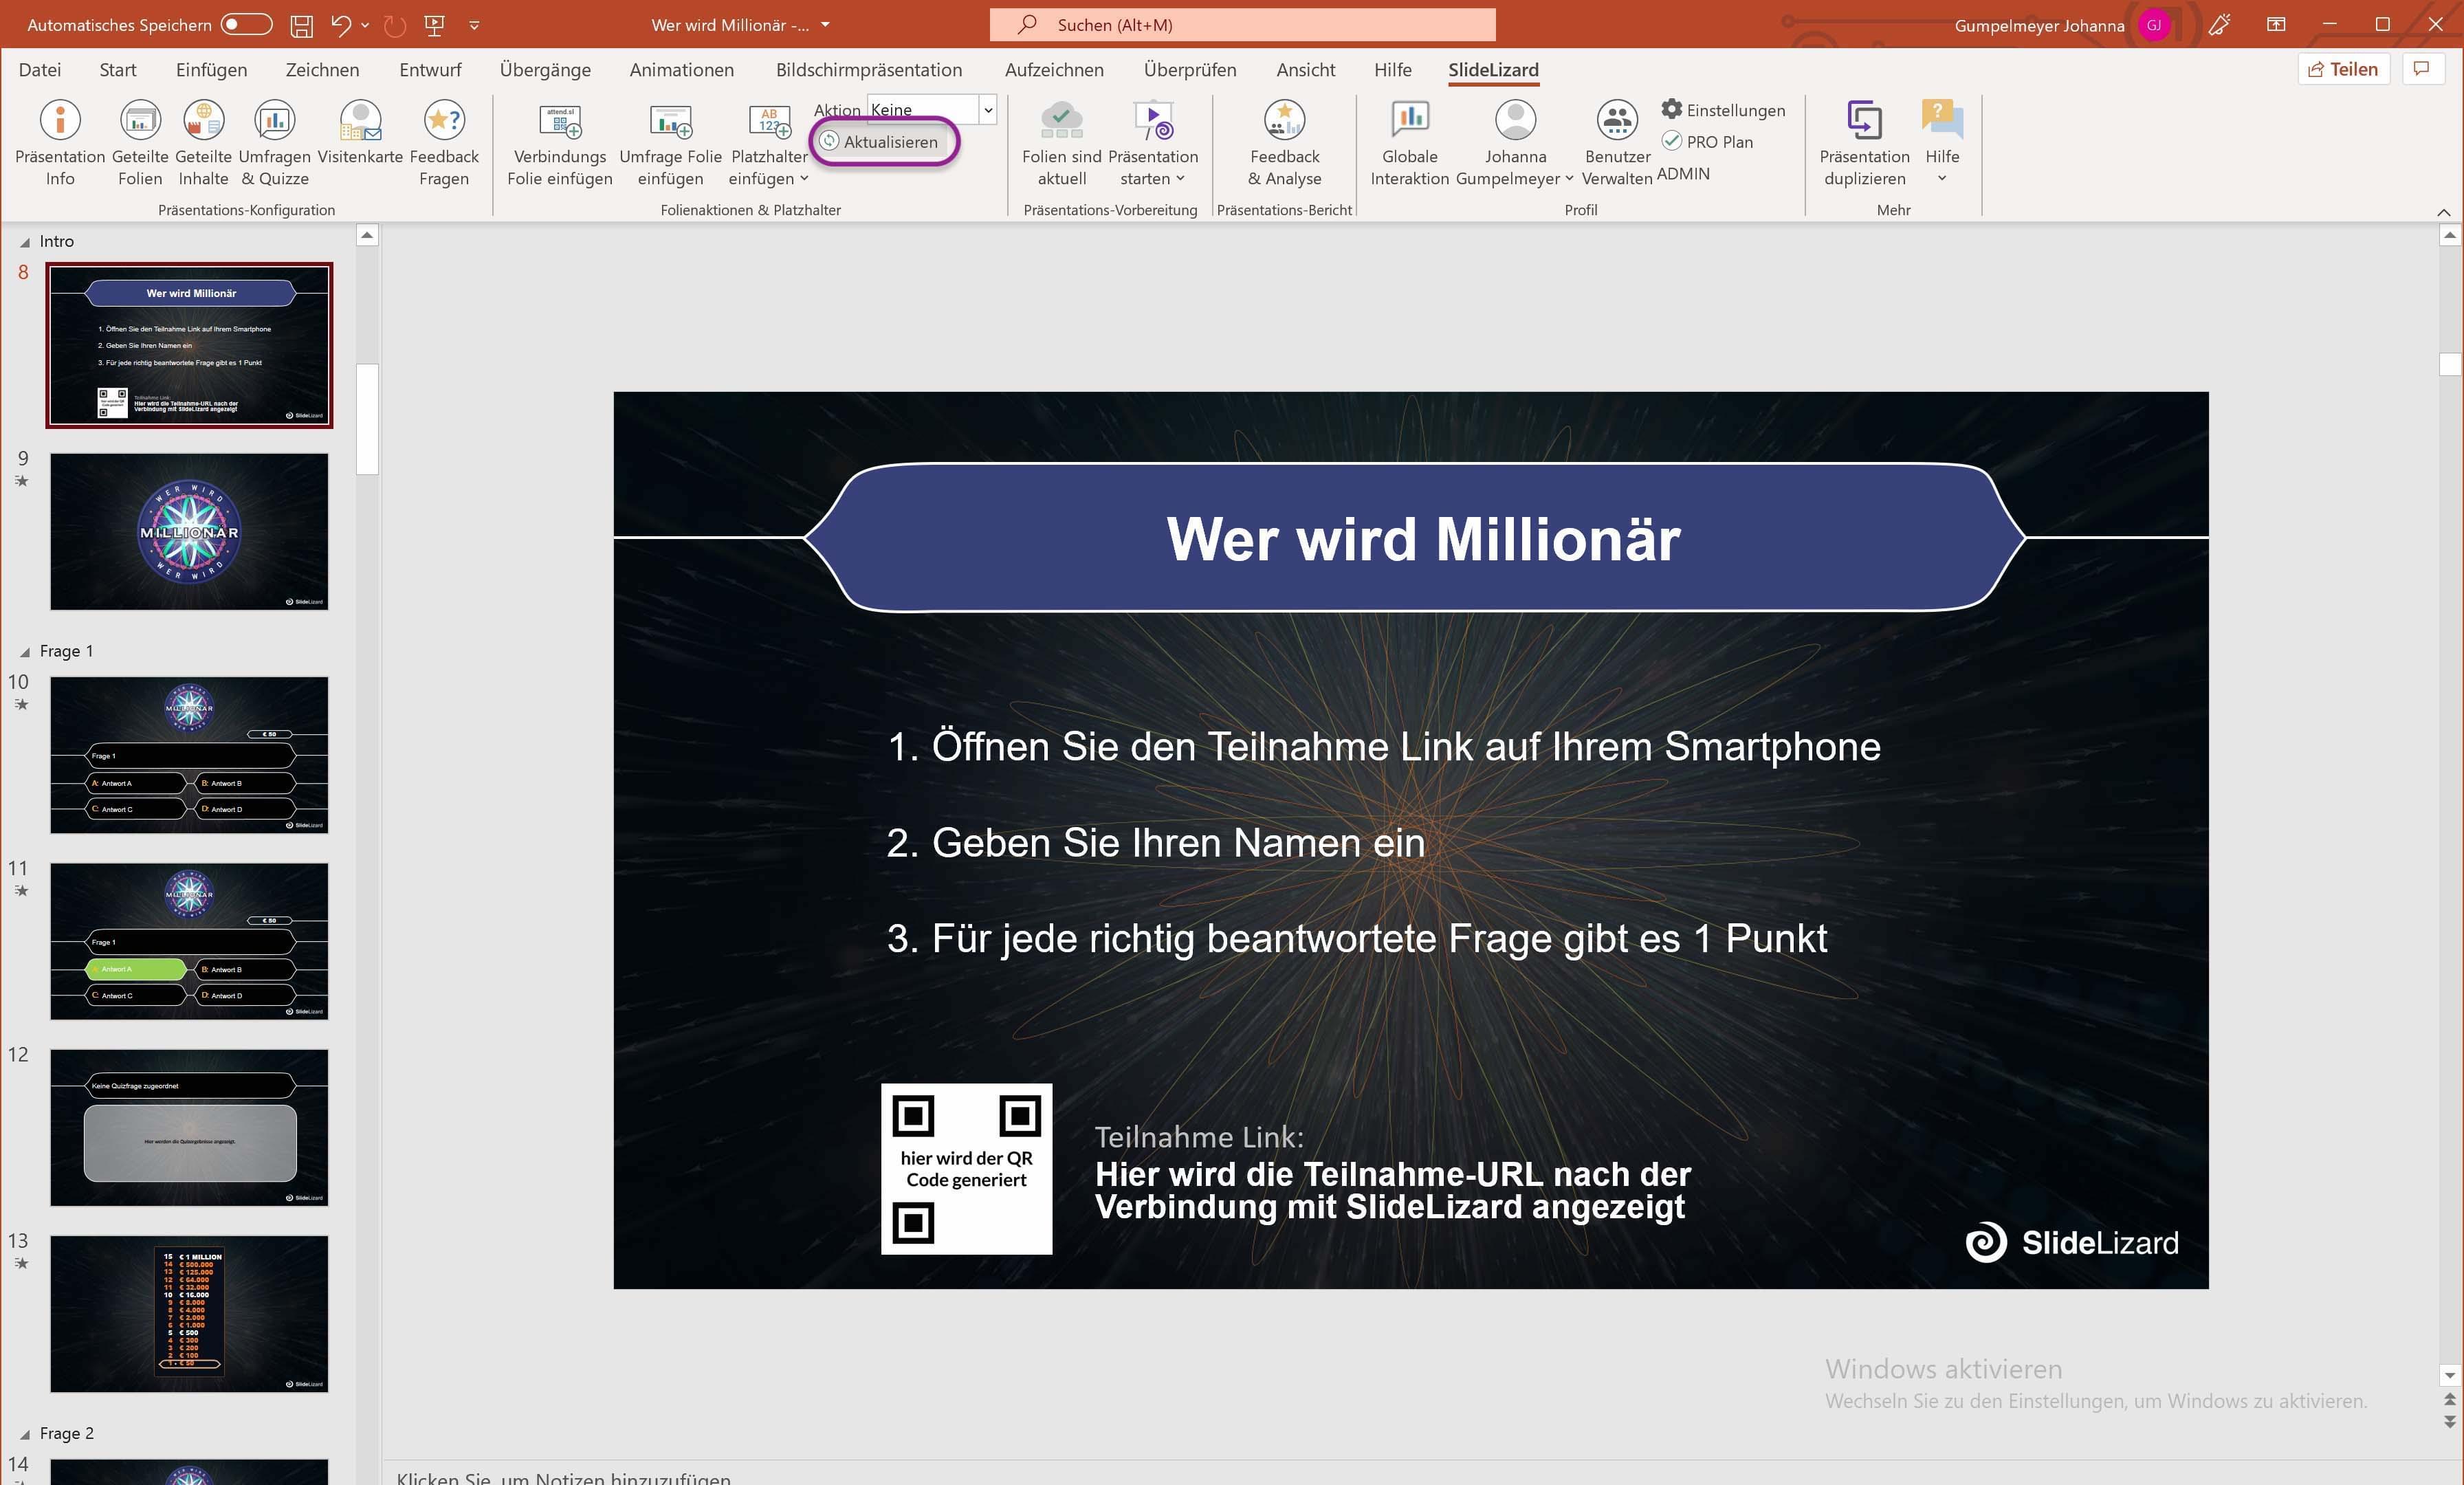The height and width of the screenshot is (1485, 2464).
Task: Open the Datei menu
Action: 39,70
